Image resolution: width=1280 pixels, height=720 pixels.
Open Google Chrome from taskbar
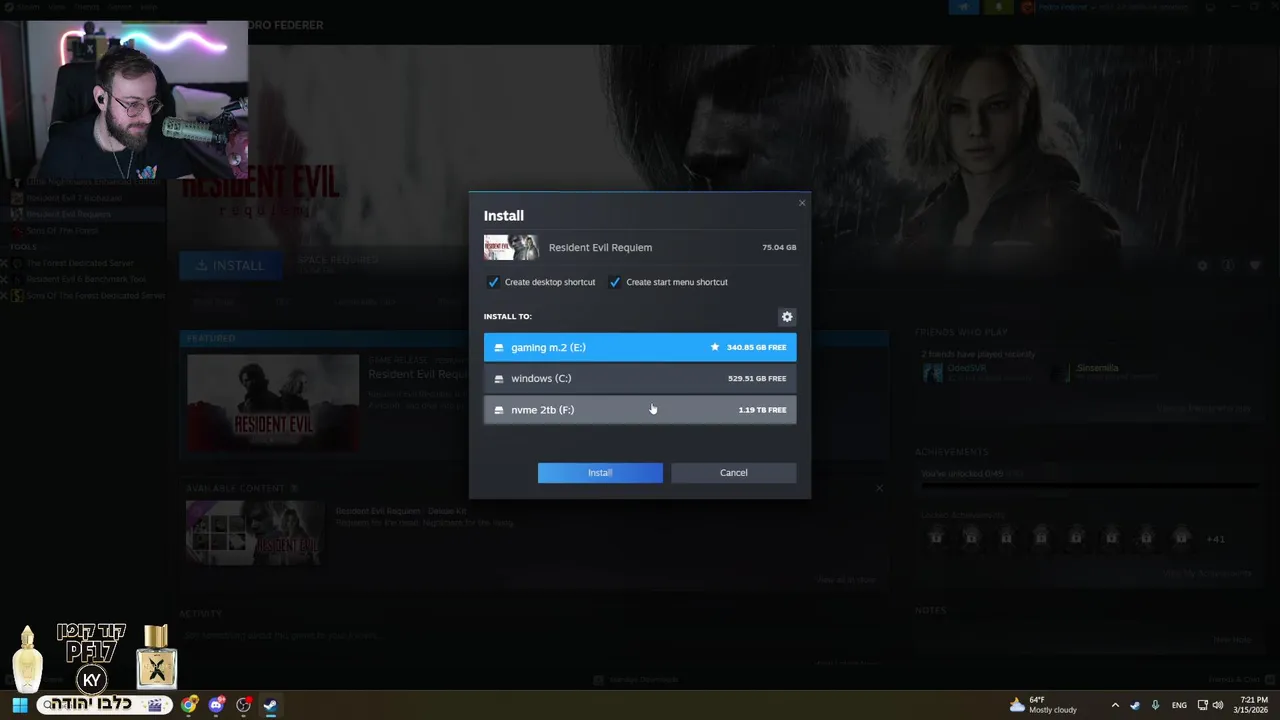[x=189, y=705]
